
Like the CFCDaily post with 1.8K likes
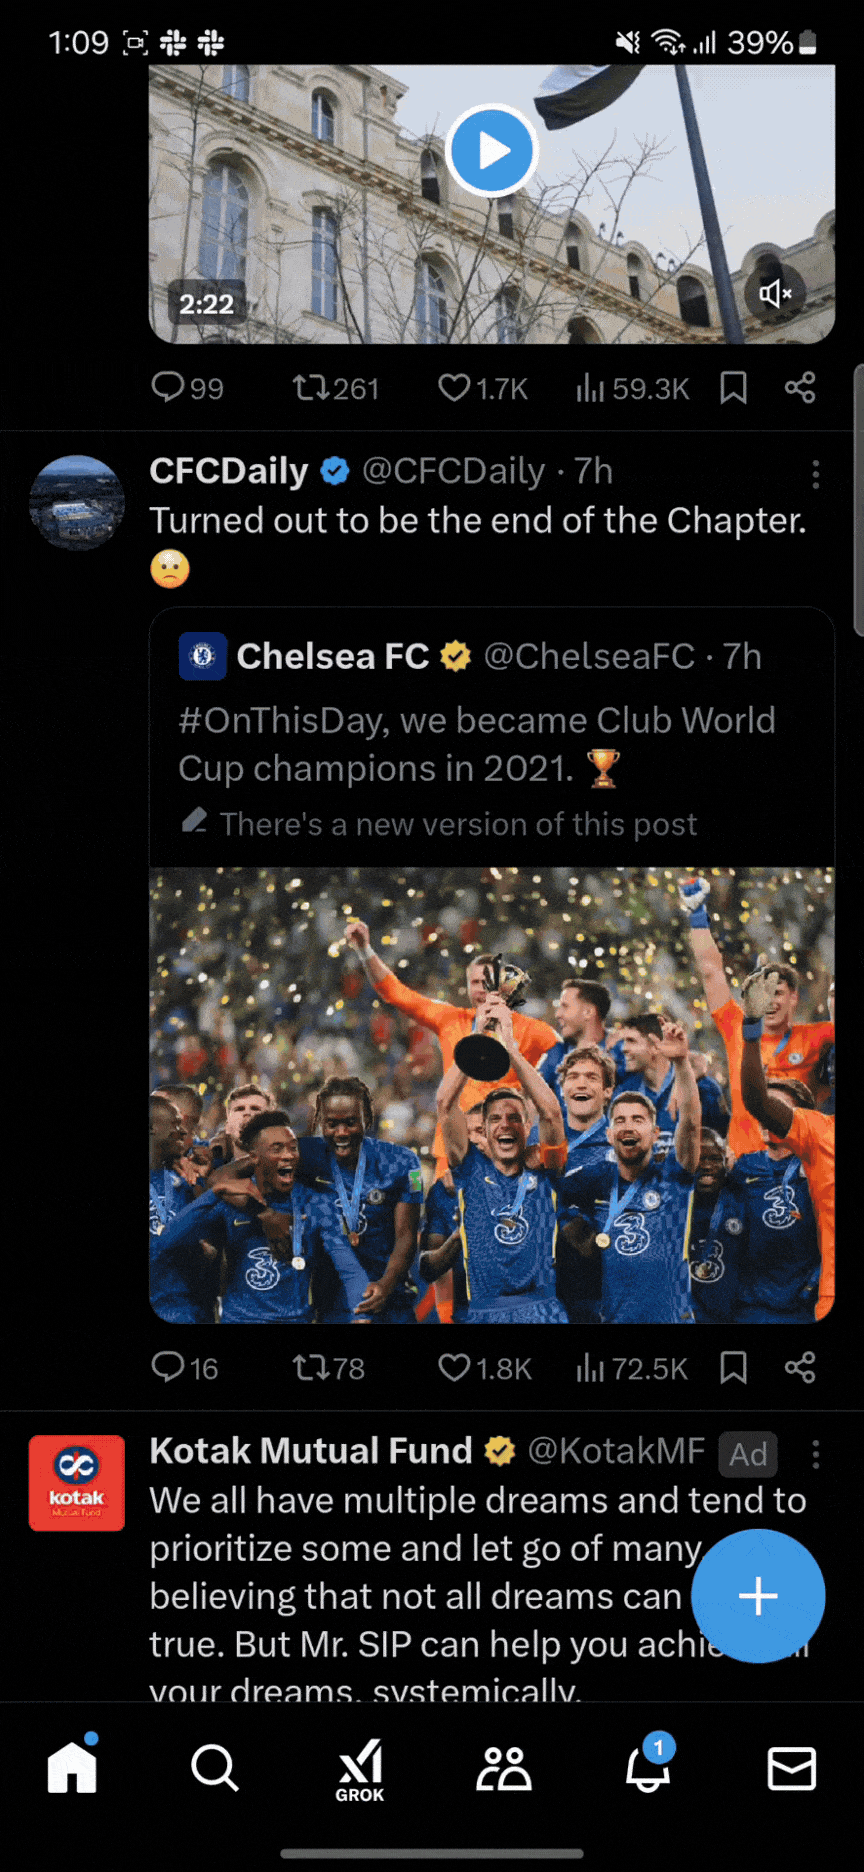(x=455, y=1368)
